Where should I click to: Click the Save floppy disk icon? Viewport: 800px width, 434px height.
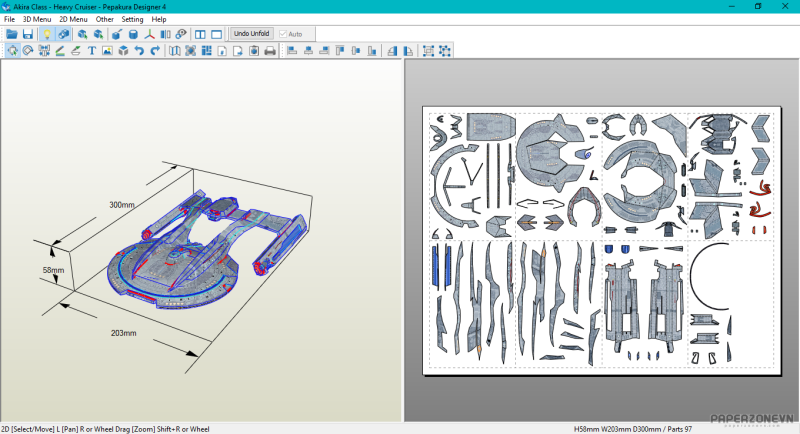point(28,34)
